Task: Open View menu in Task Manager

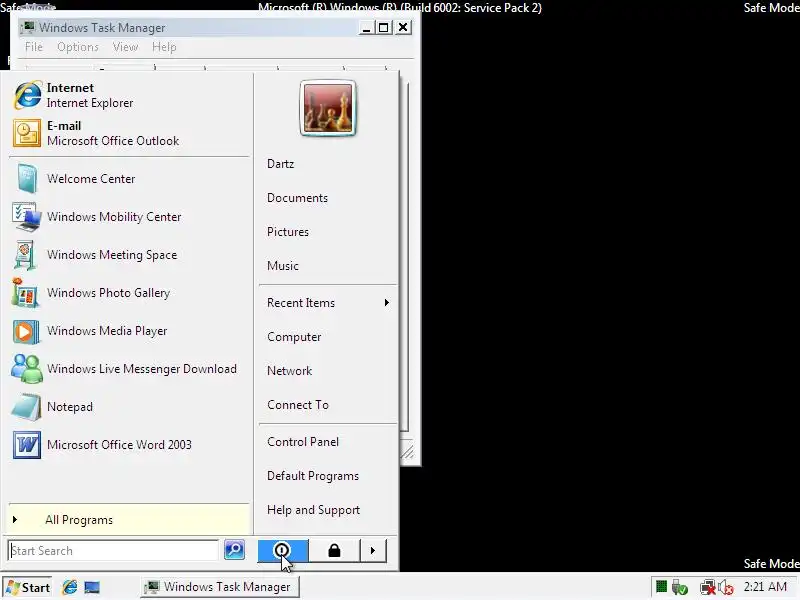Action: (126, 47)
